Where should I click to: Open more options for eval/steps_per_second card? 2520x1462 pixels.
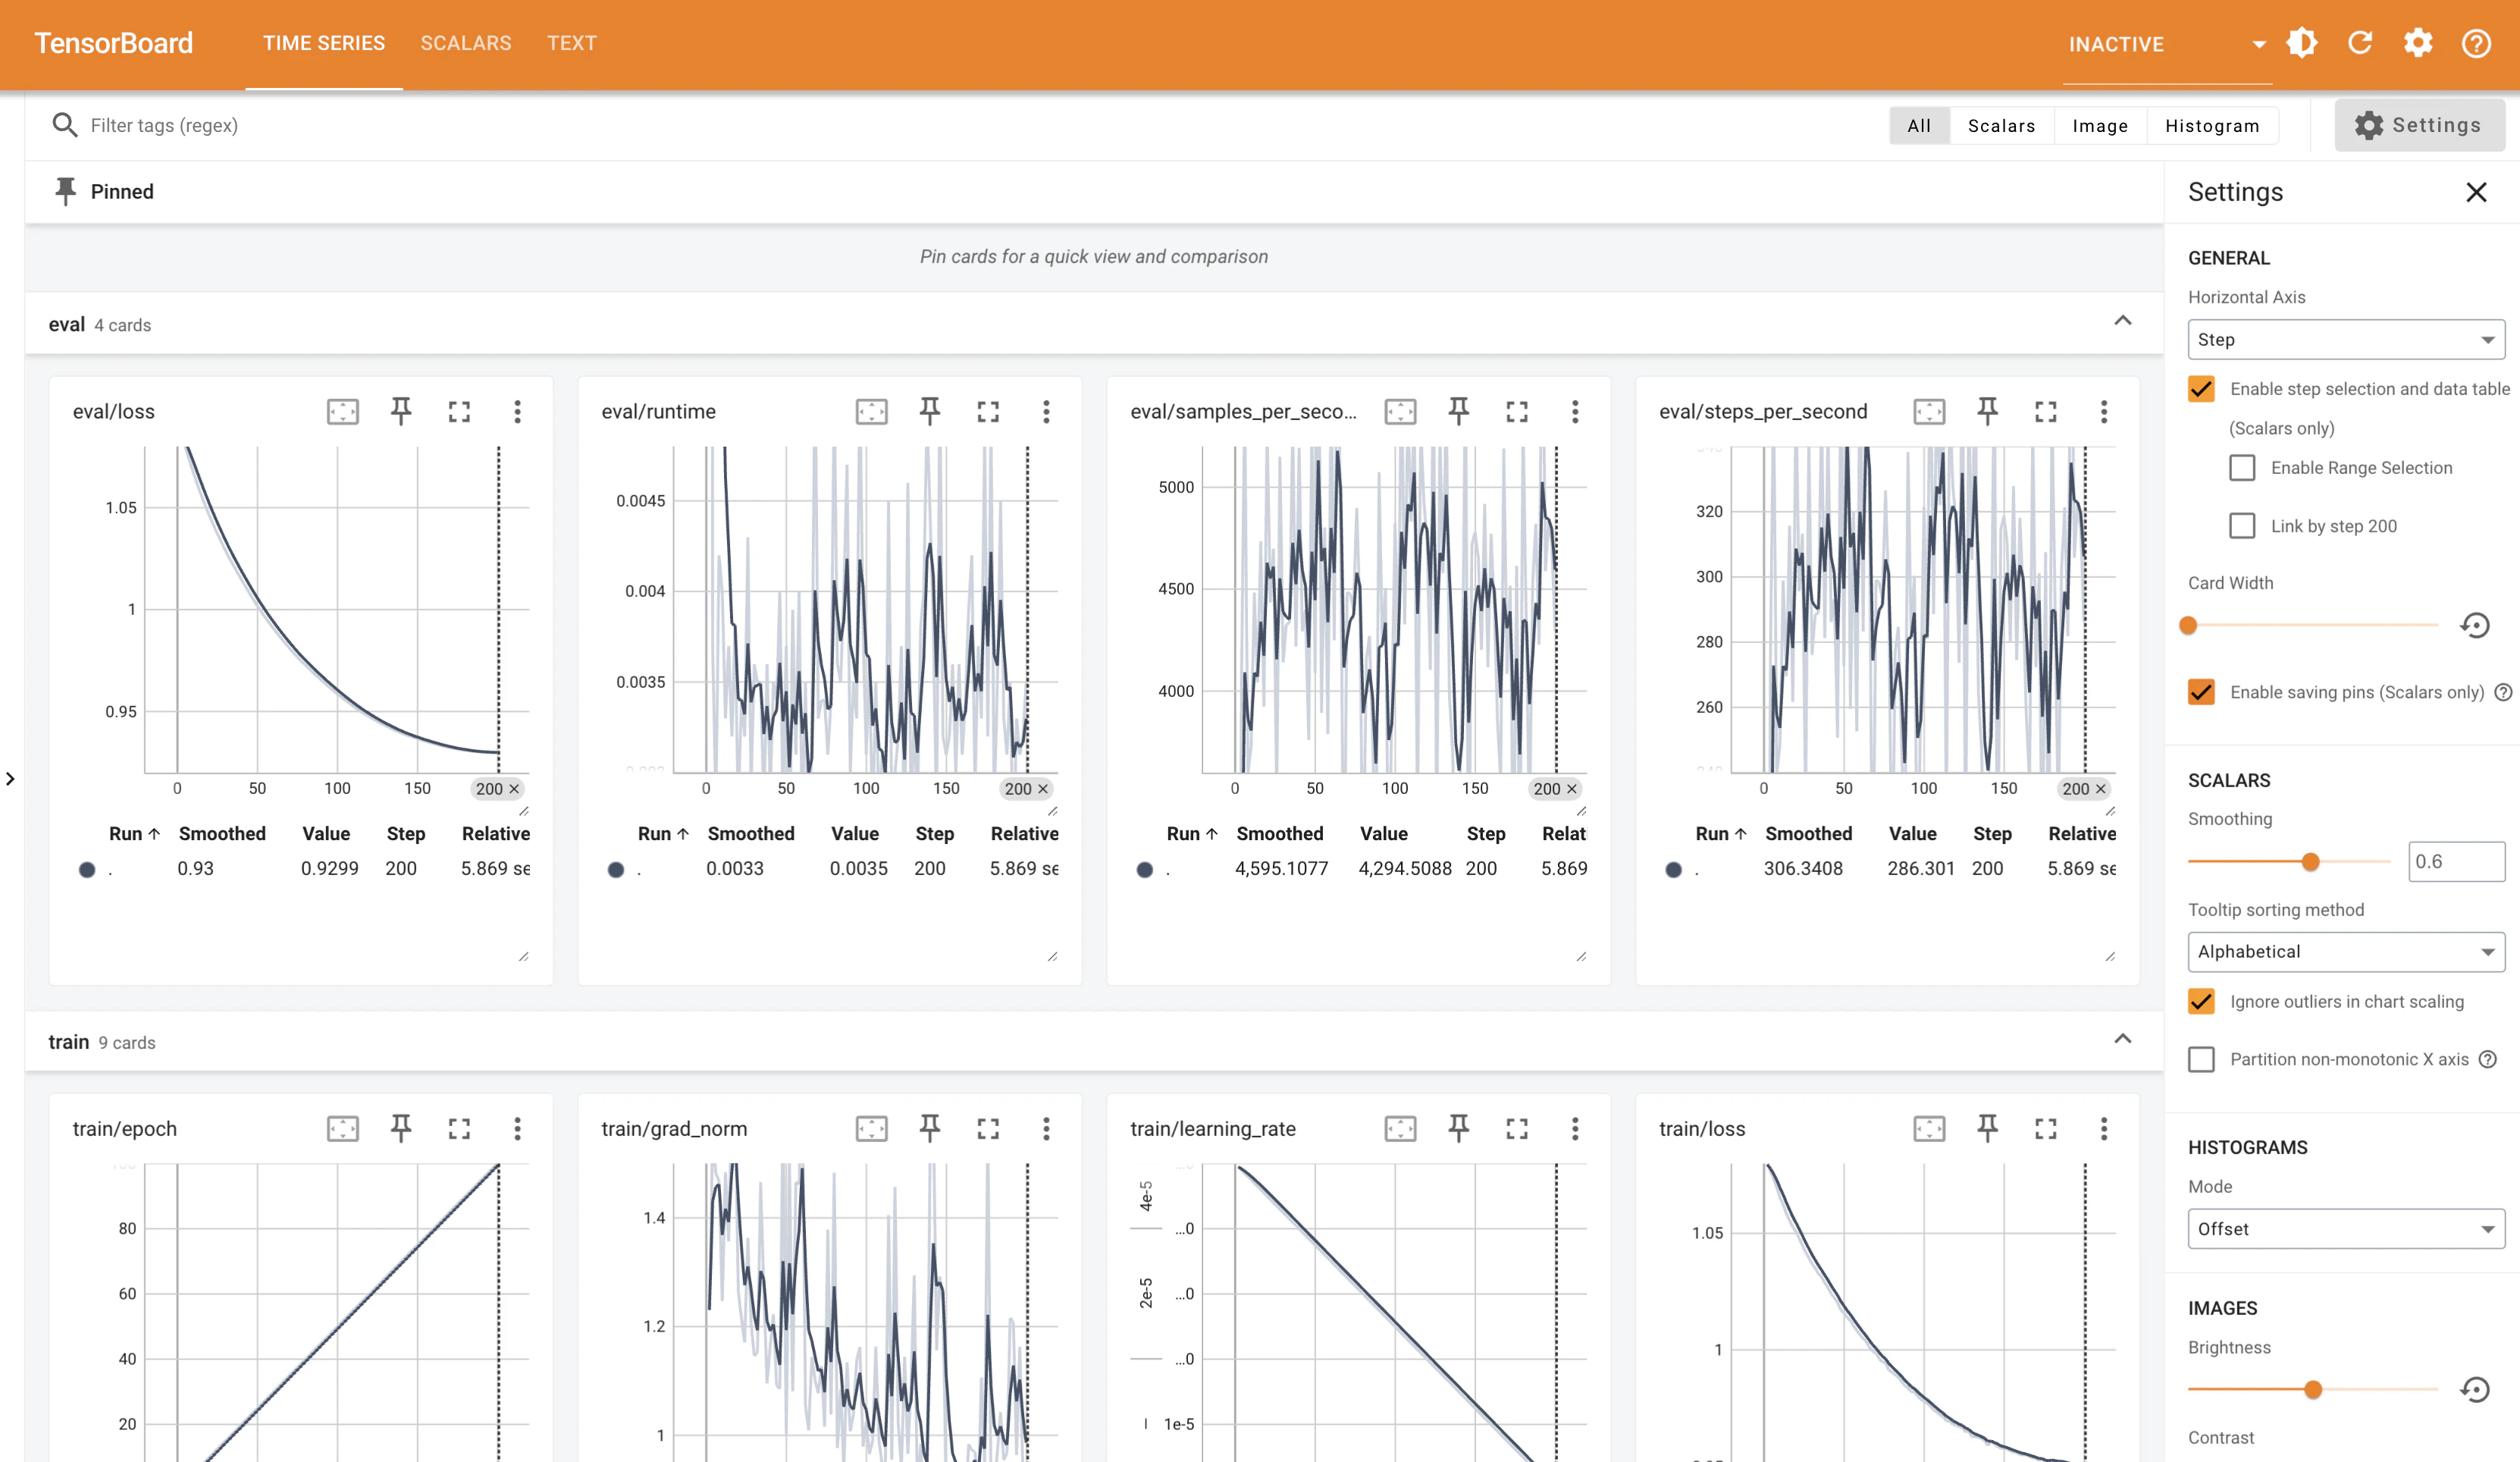pos(2104,411)
